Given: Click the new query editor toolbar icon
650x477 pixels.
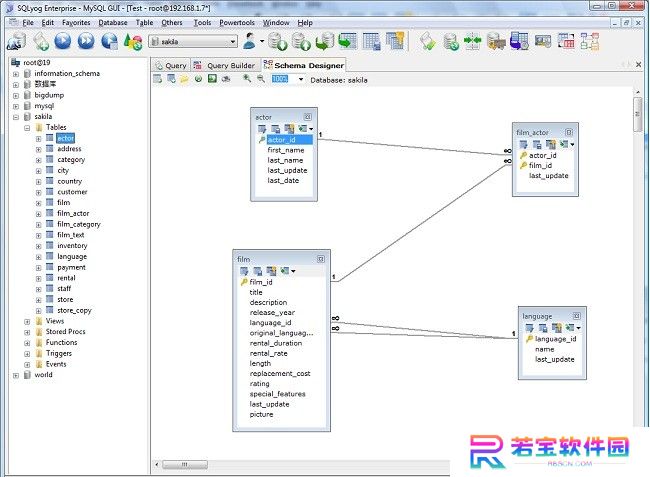Looking at the screenshot, I should (x=41, y=41).
